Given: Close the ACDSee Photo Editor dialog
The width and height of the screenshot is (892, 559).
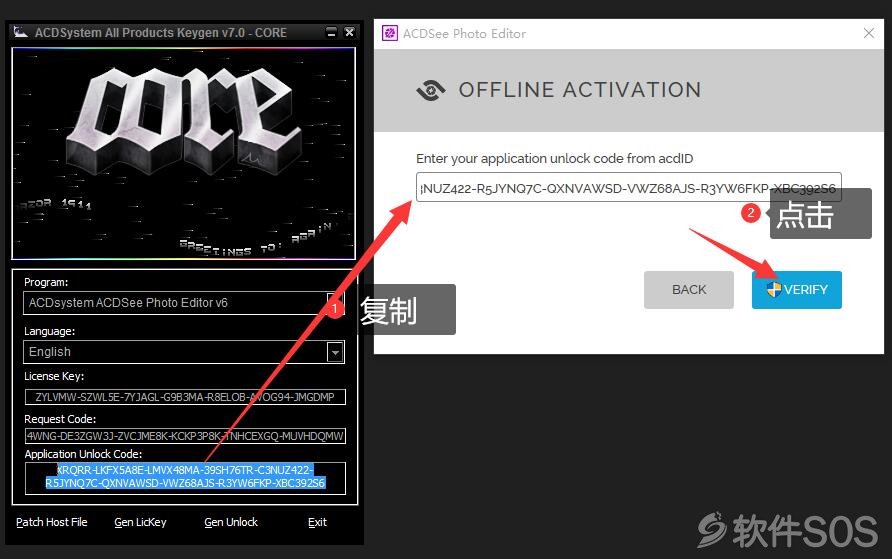Looking at the screenshot, I should pyautogui.click(x=868, y=34).
